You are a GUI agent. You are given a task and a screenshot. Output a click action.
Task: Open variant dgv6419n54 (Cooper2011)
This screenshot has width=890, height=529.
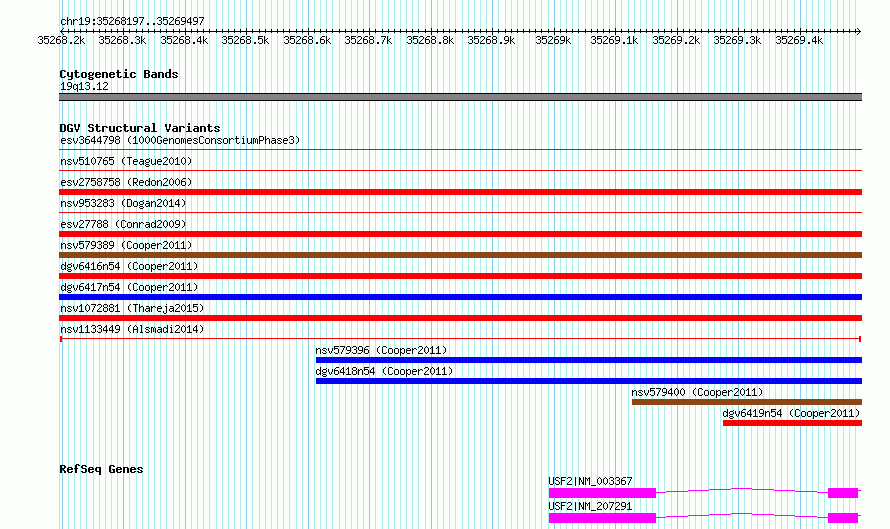[791, 413]
